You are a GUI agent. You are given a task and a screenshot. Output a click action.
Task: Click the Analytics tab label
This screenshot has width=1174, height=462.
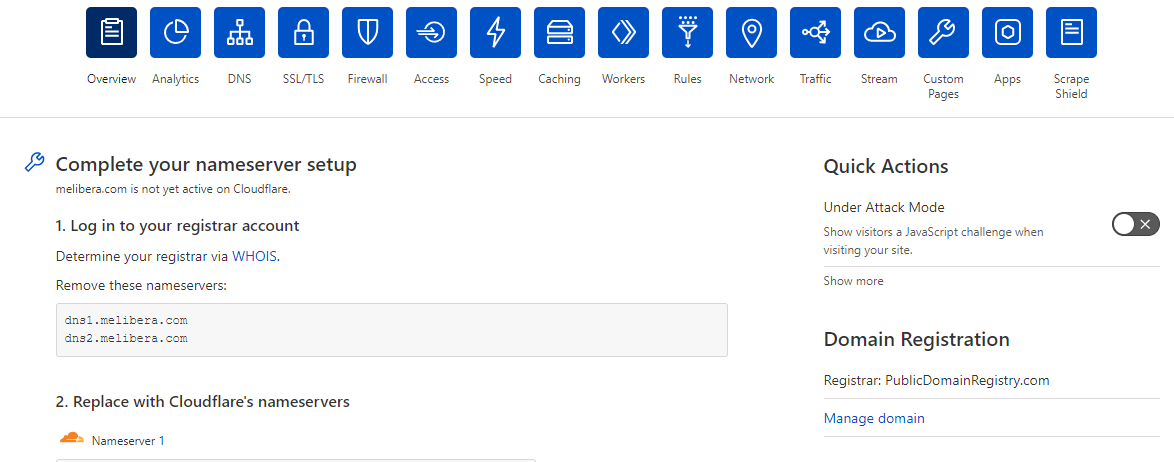tap(175, 79)
